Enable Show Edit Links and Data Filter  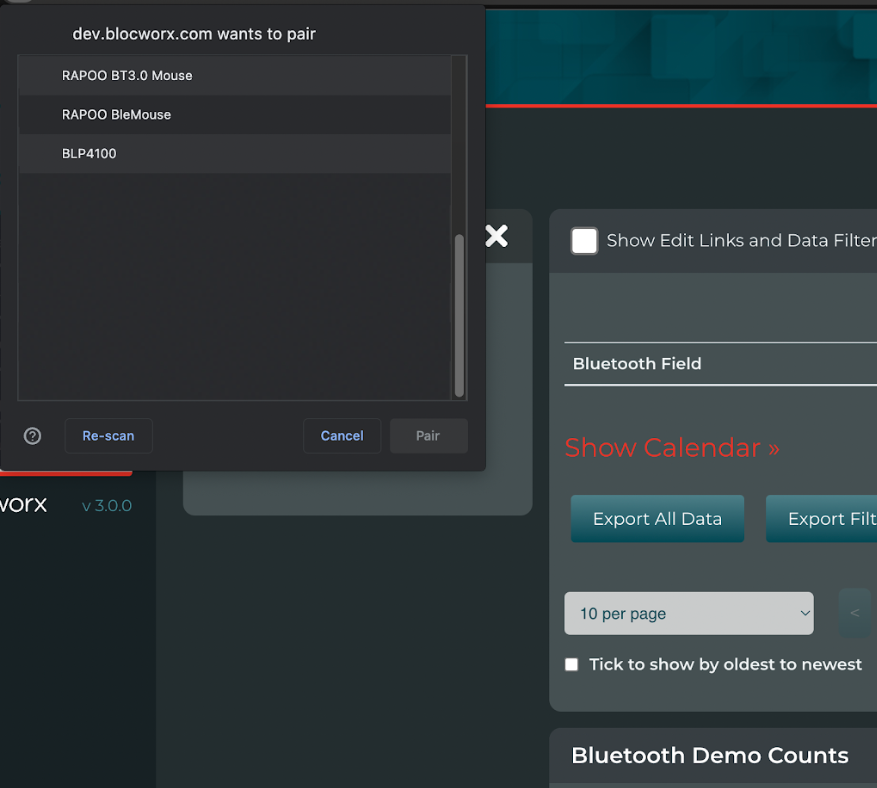[584, 241]
